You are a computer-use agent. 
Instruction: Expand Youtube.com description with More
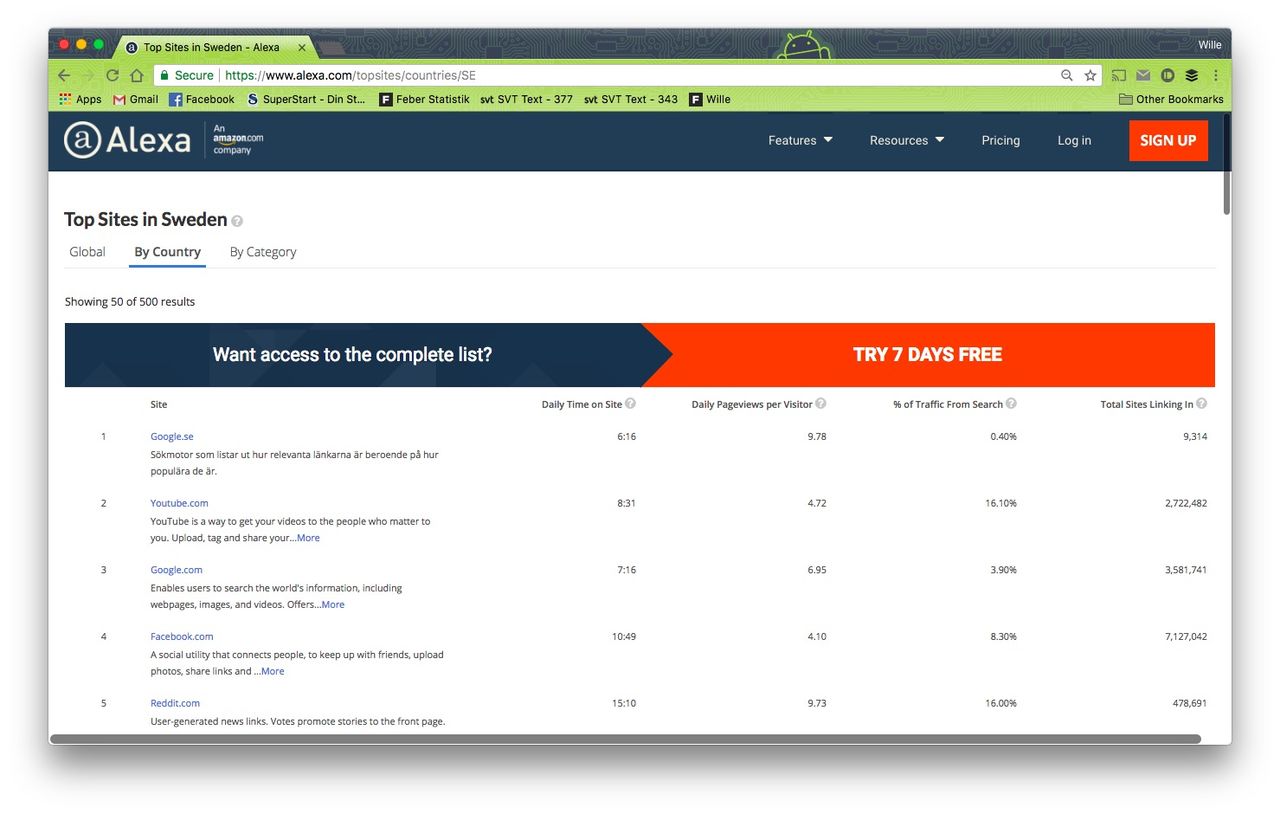tap(308, 538)
